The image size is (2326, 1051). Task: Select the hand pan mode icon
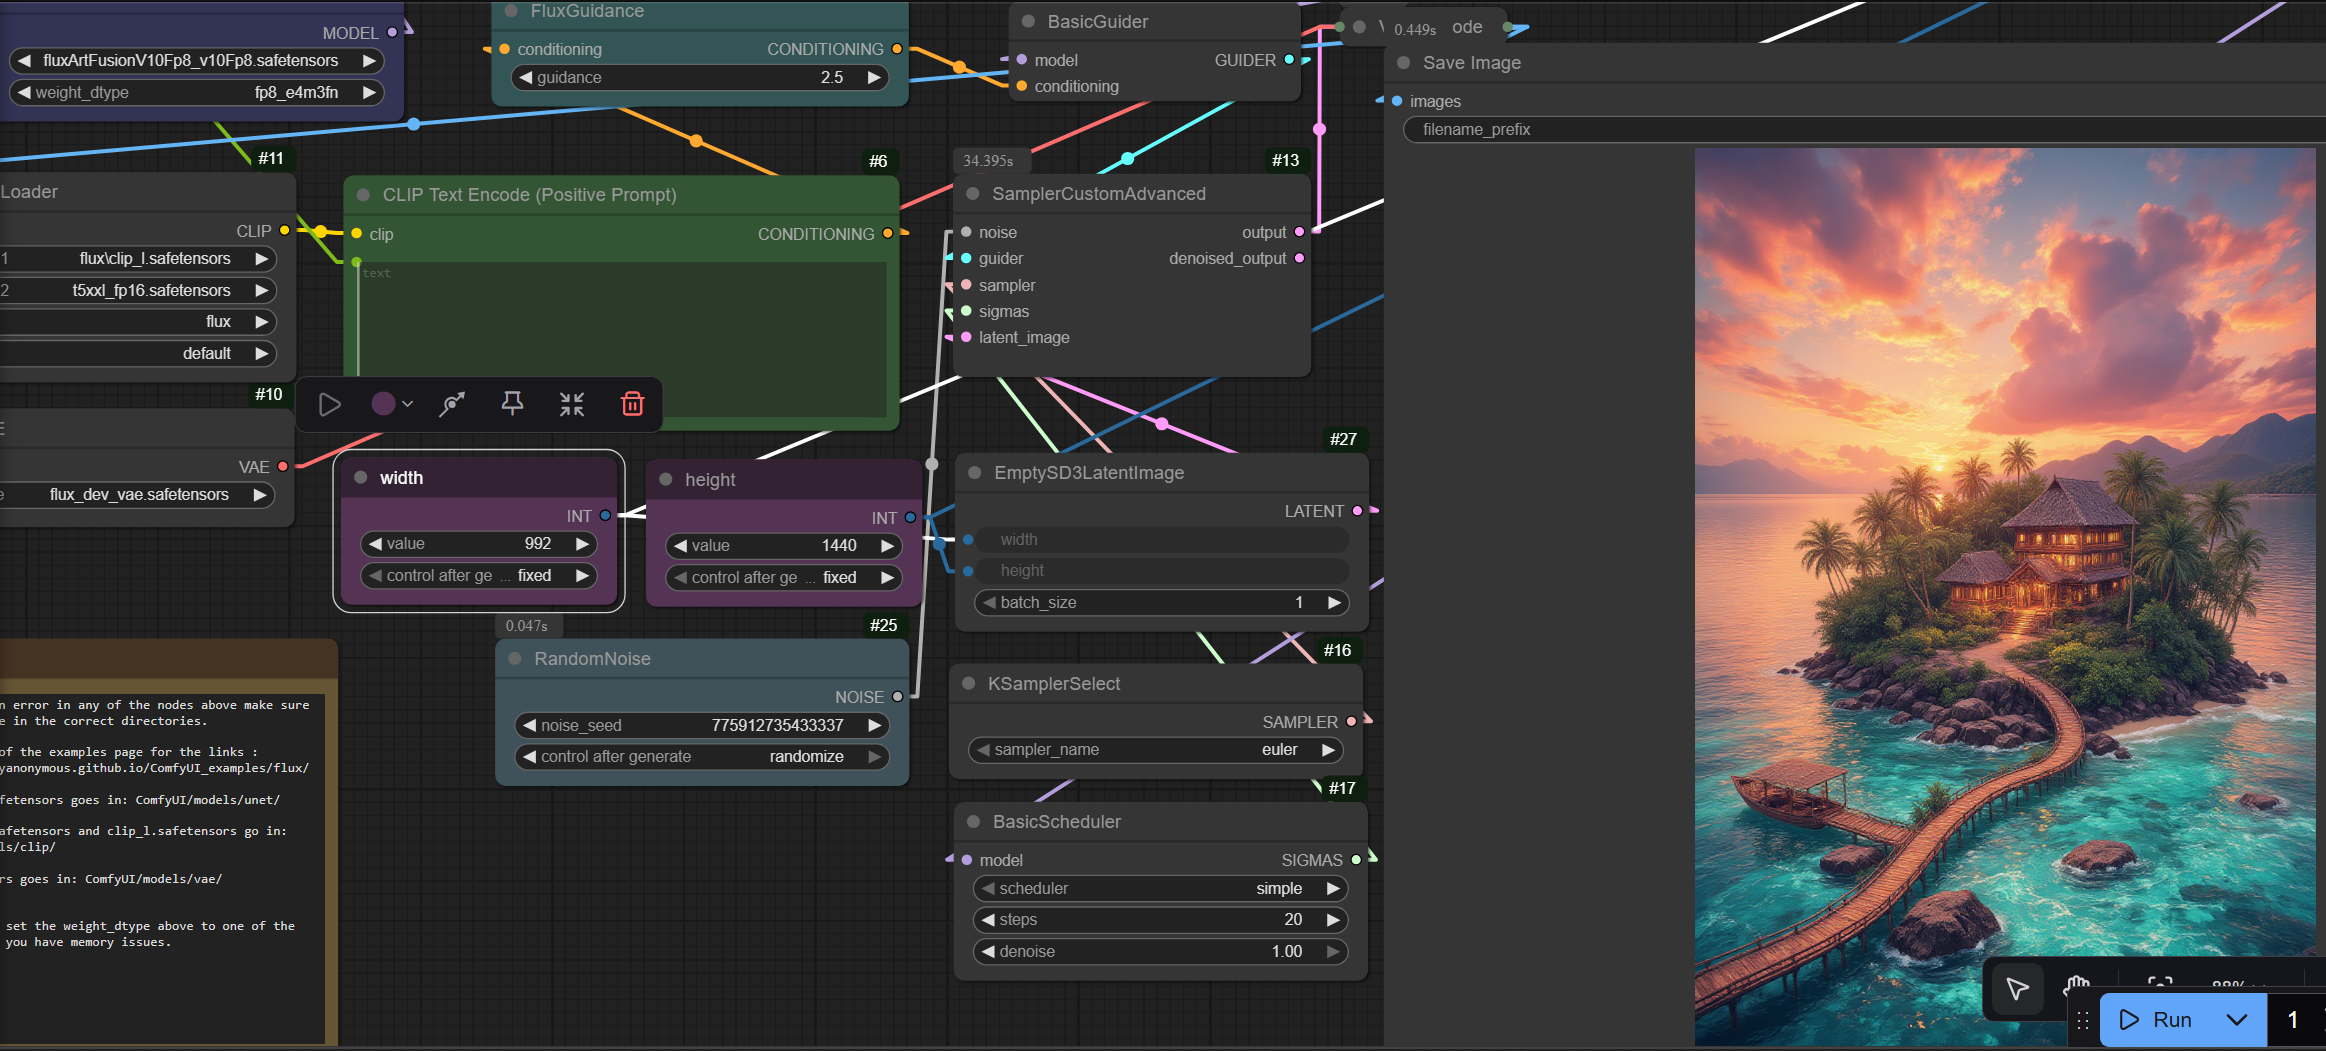click(x=2077, y=986)
